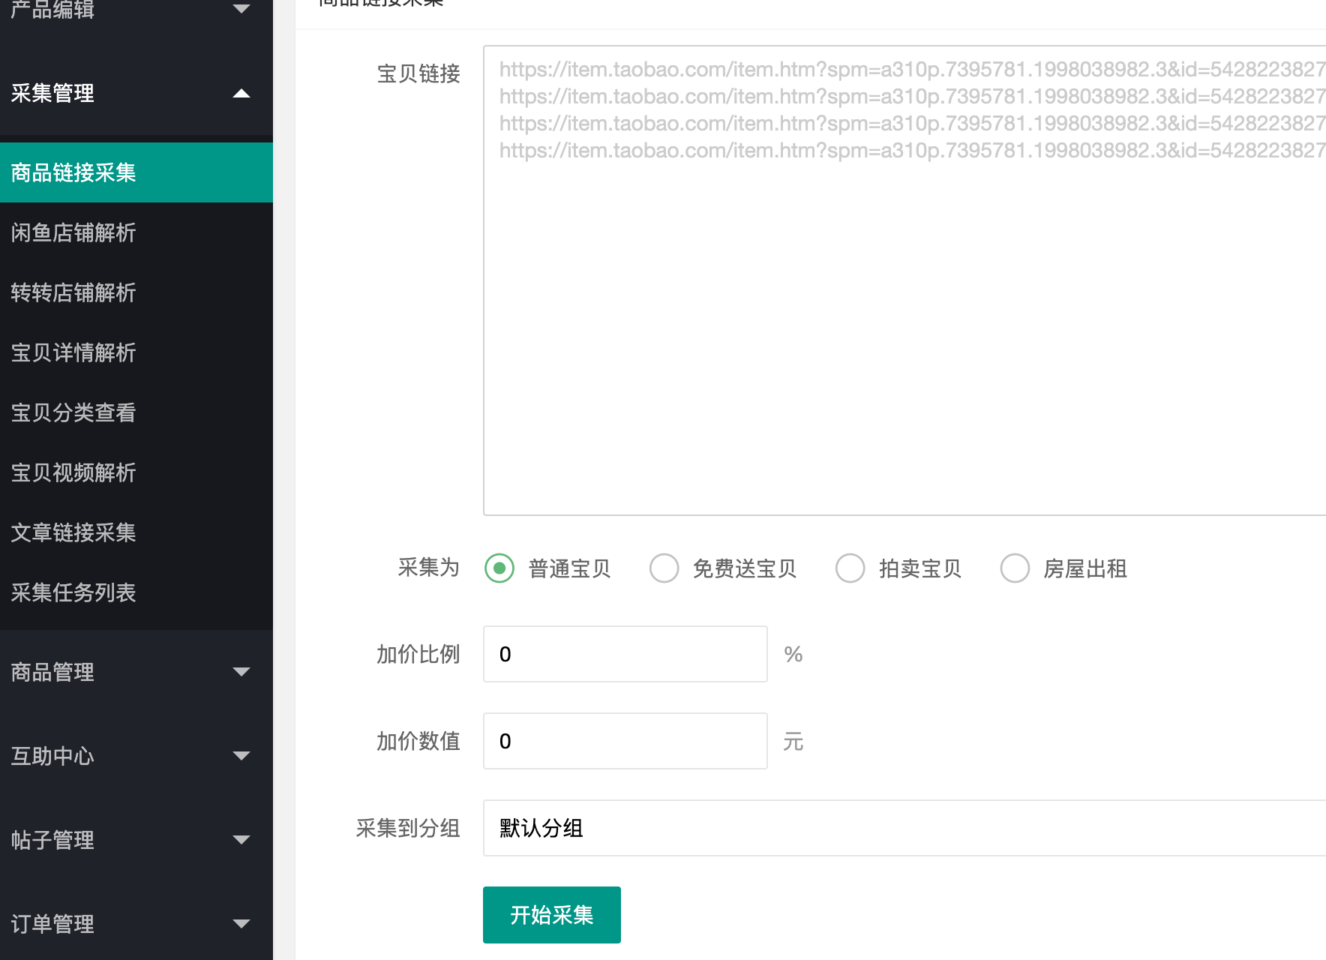Choose the 拍卖宝贝 radio option
Image resolution: width=1326 pixels, height=960 pixels.
[x=850, y=568]
